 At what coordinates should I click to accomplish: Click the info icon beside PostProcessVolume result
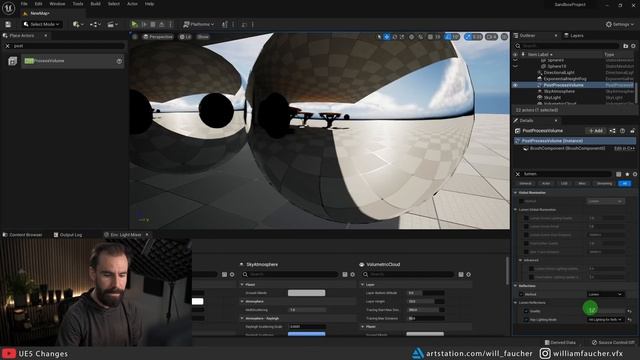click(x=119, y=61)
